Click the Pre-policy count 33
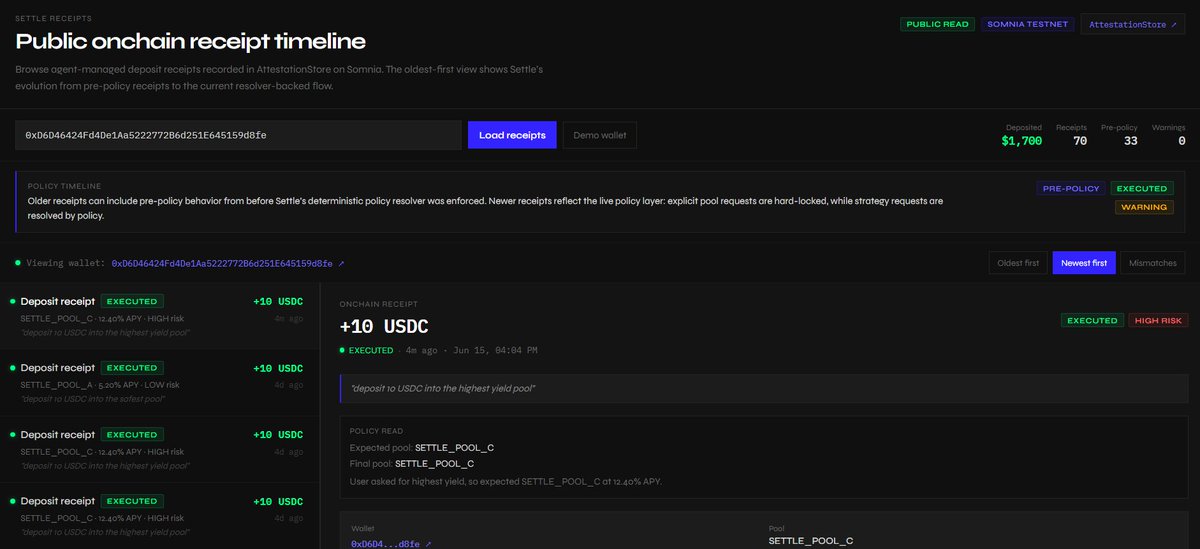Image resolution: width=1200 pixels, height=549 pixels. 1120,135
